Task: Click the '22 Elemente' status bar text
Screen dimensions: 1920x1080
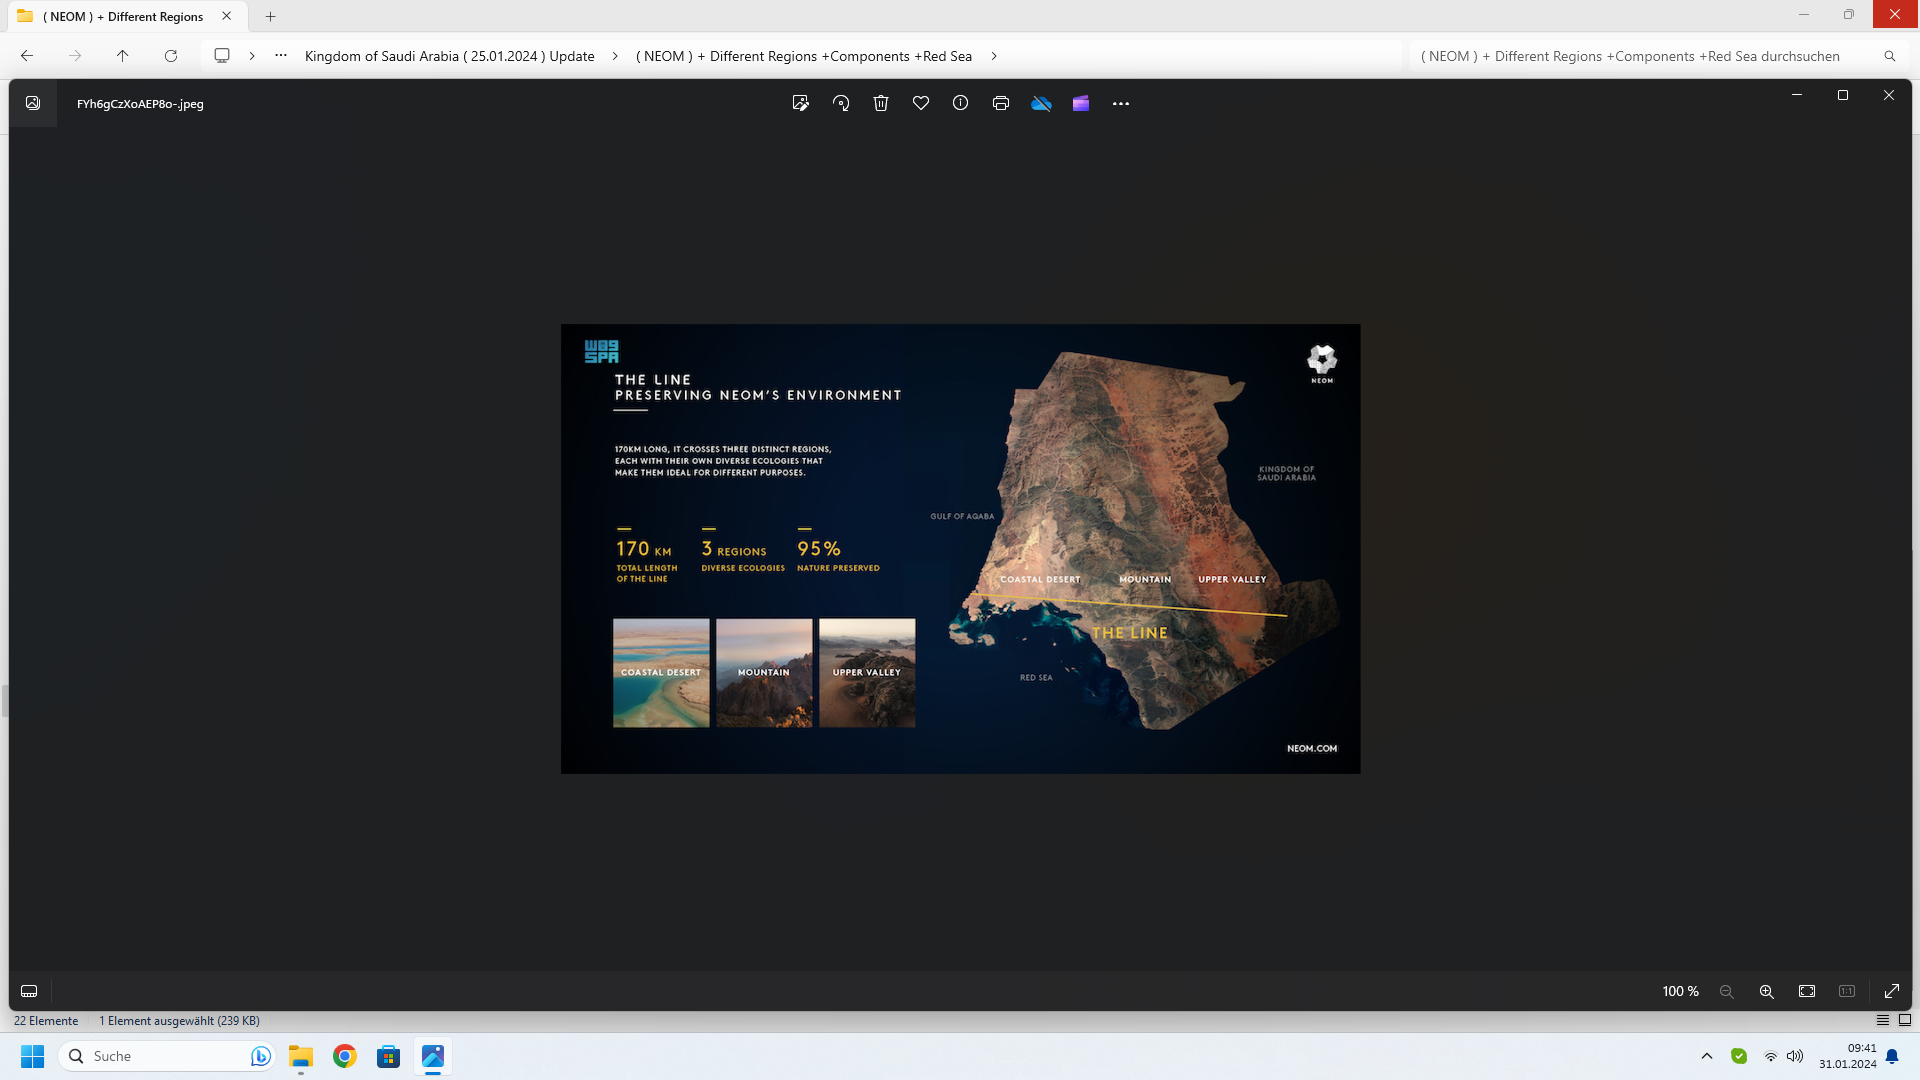Action: pyautogui.click(x=46, y=1021)
